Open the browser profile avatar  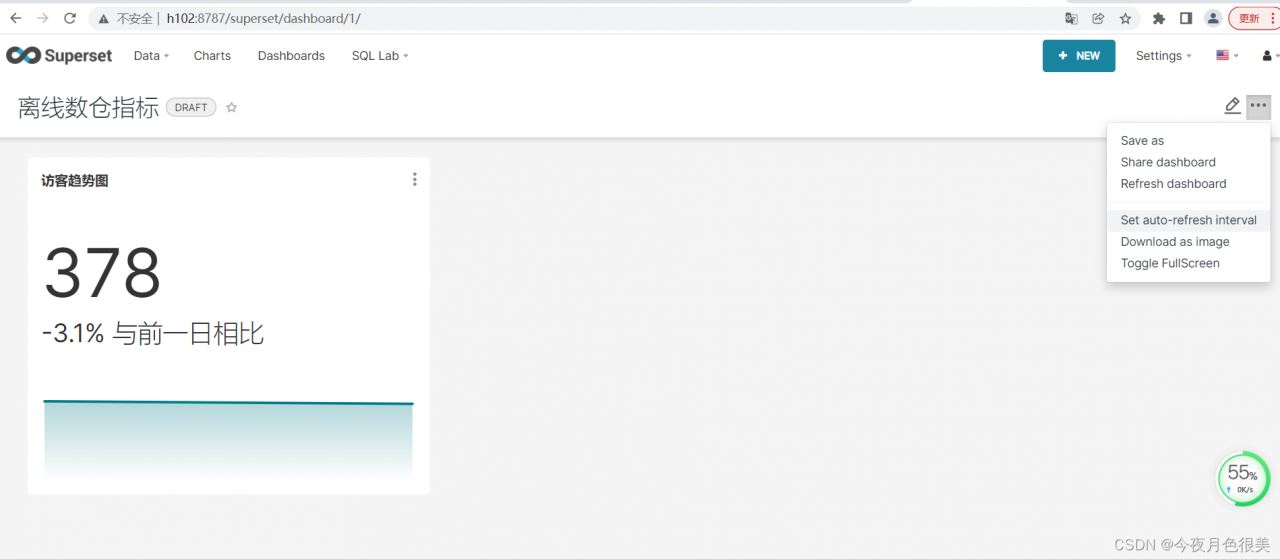[1213, 18]
